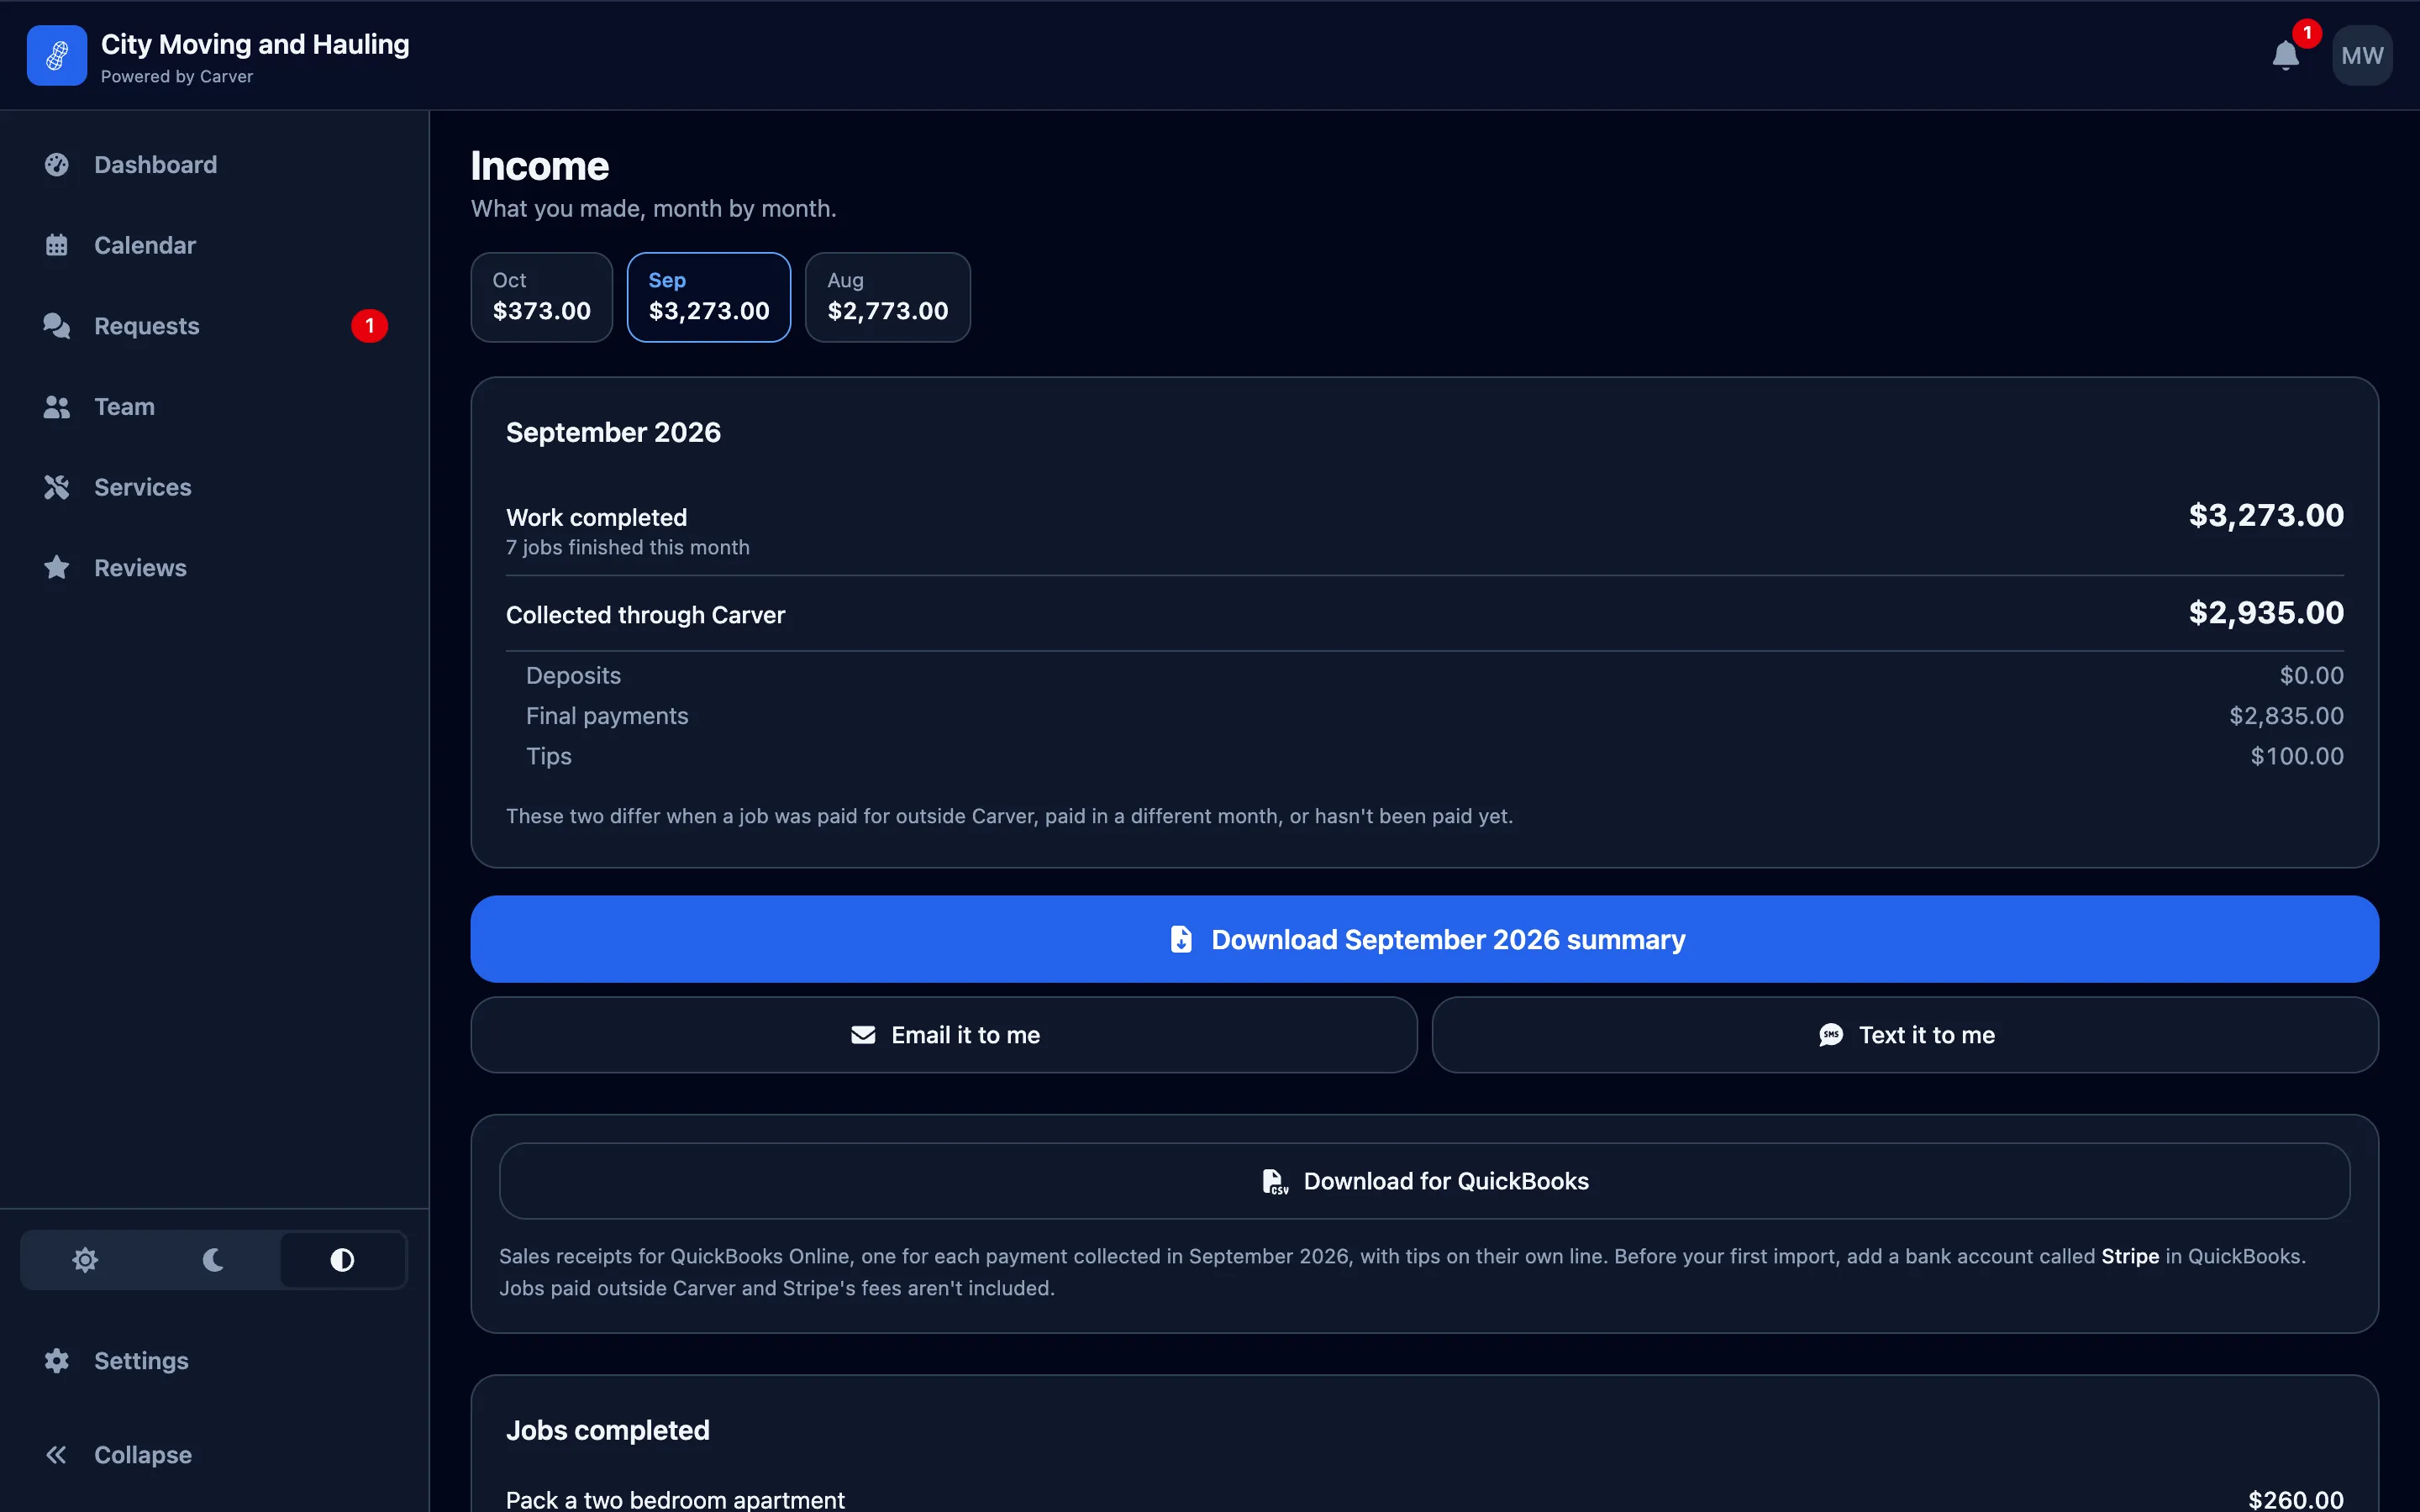Click the '7 jobs finished this month' text
The image size is (2420, 1512).
coord(627,548)
